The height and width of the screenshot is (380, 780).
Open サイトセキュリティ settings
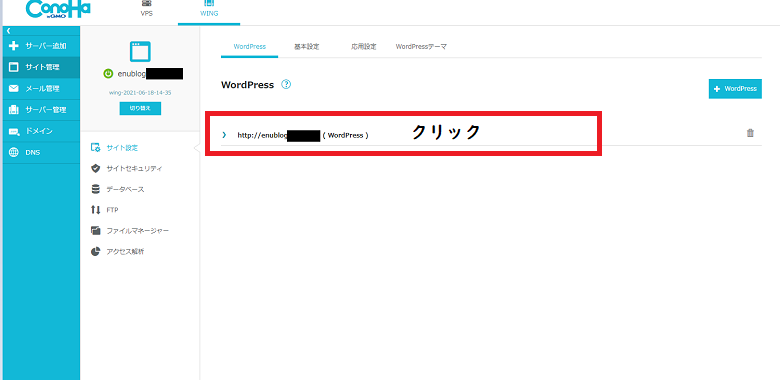pyautogui.click(x=134, y=169)
